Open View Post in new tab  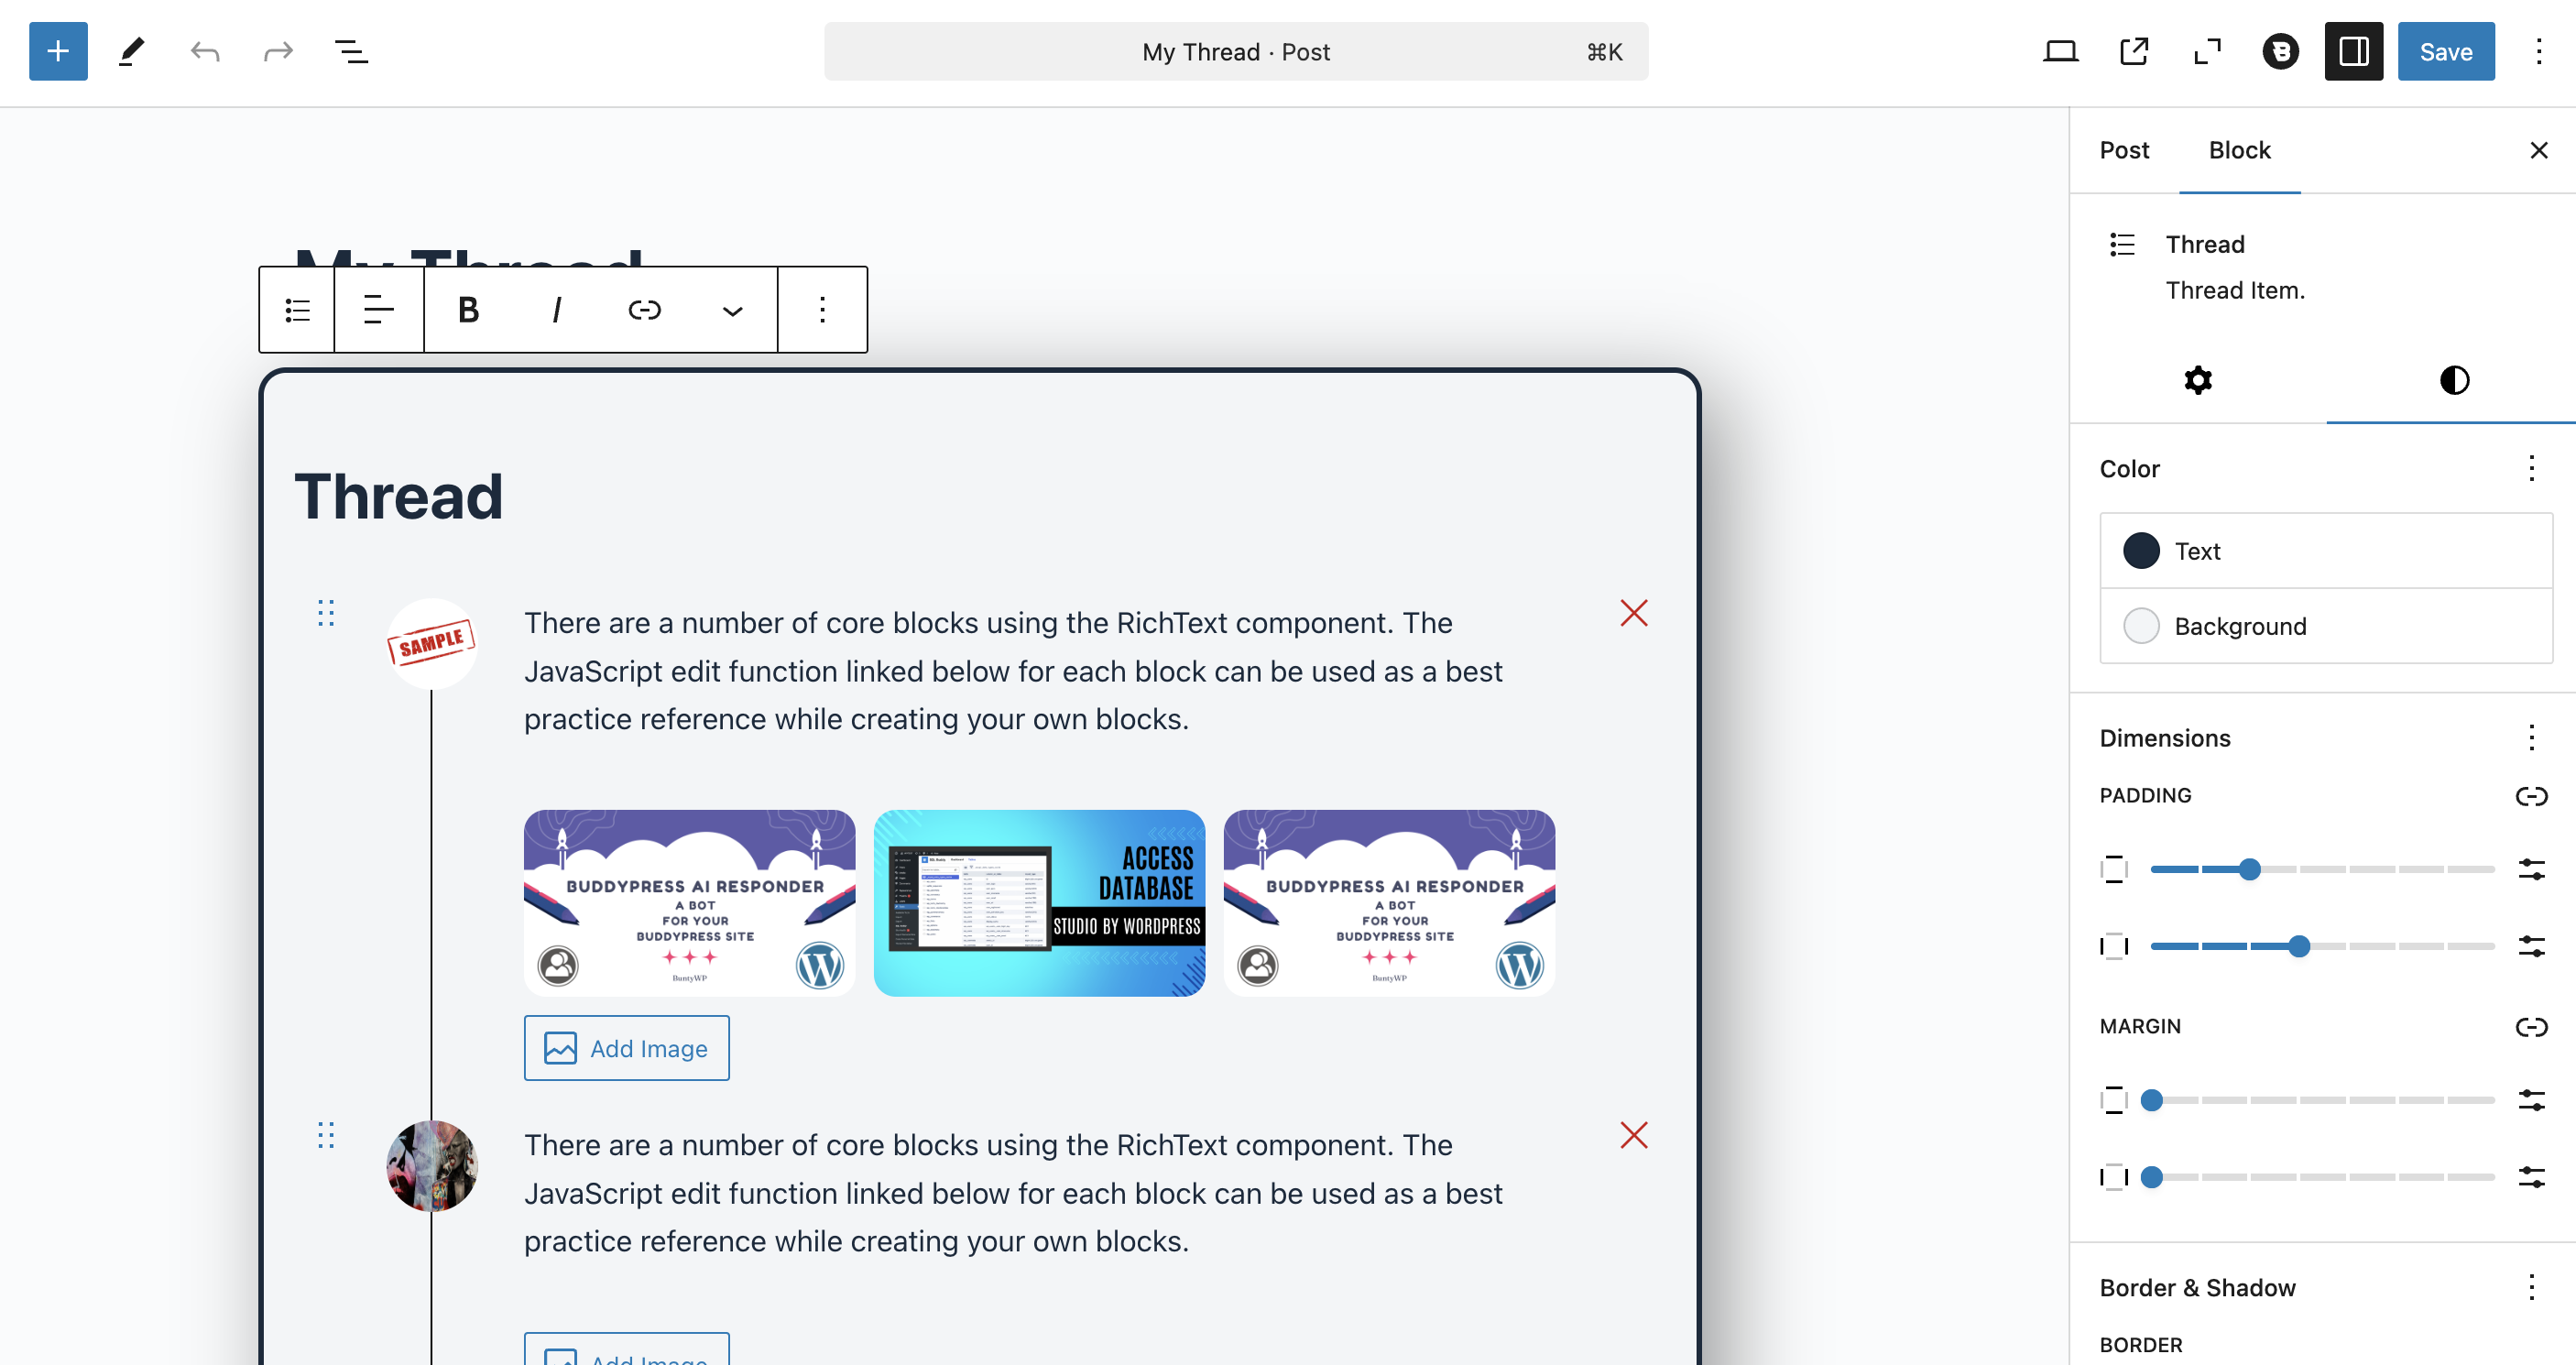tap(2133, 51)
